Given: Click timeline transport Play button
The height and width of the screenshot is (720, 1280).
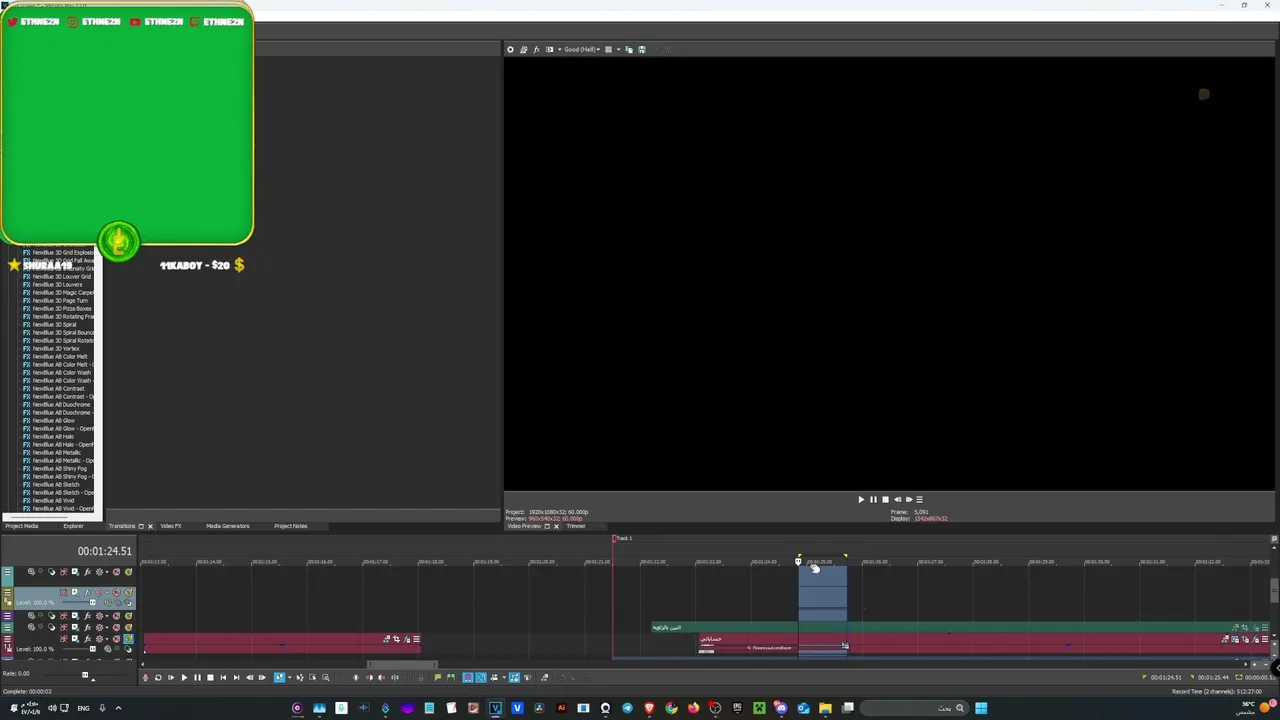Looking at the screenshot, I should click(x=184, y=678).
